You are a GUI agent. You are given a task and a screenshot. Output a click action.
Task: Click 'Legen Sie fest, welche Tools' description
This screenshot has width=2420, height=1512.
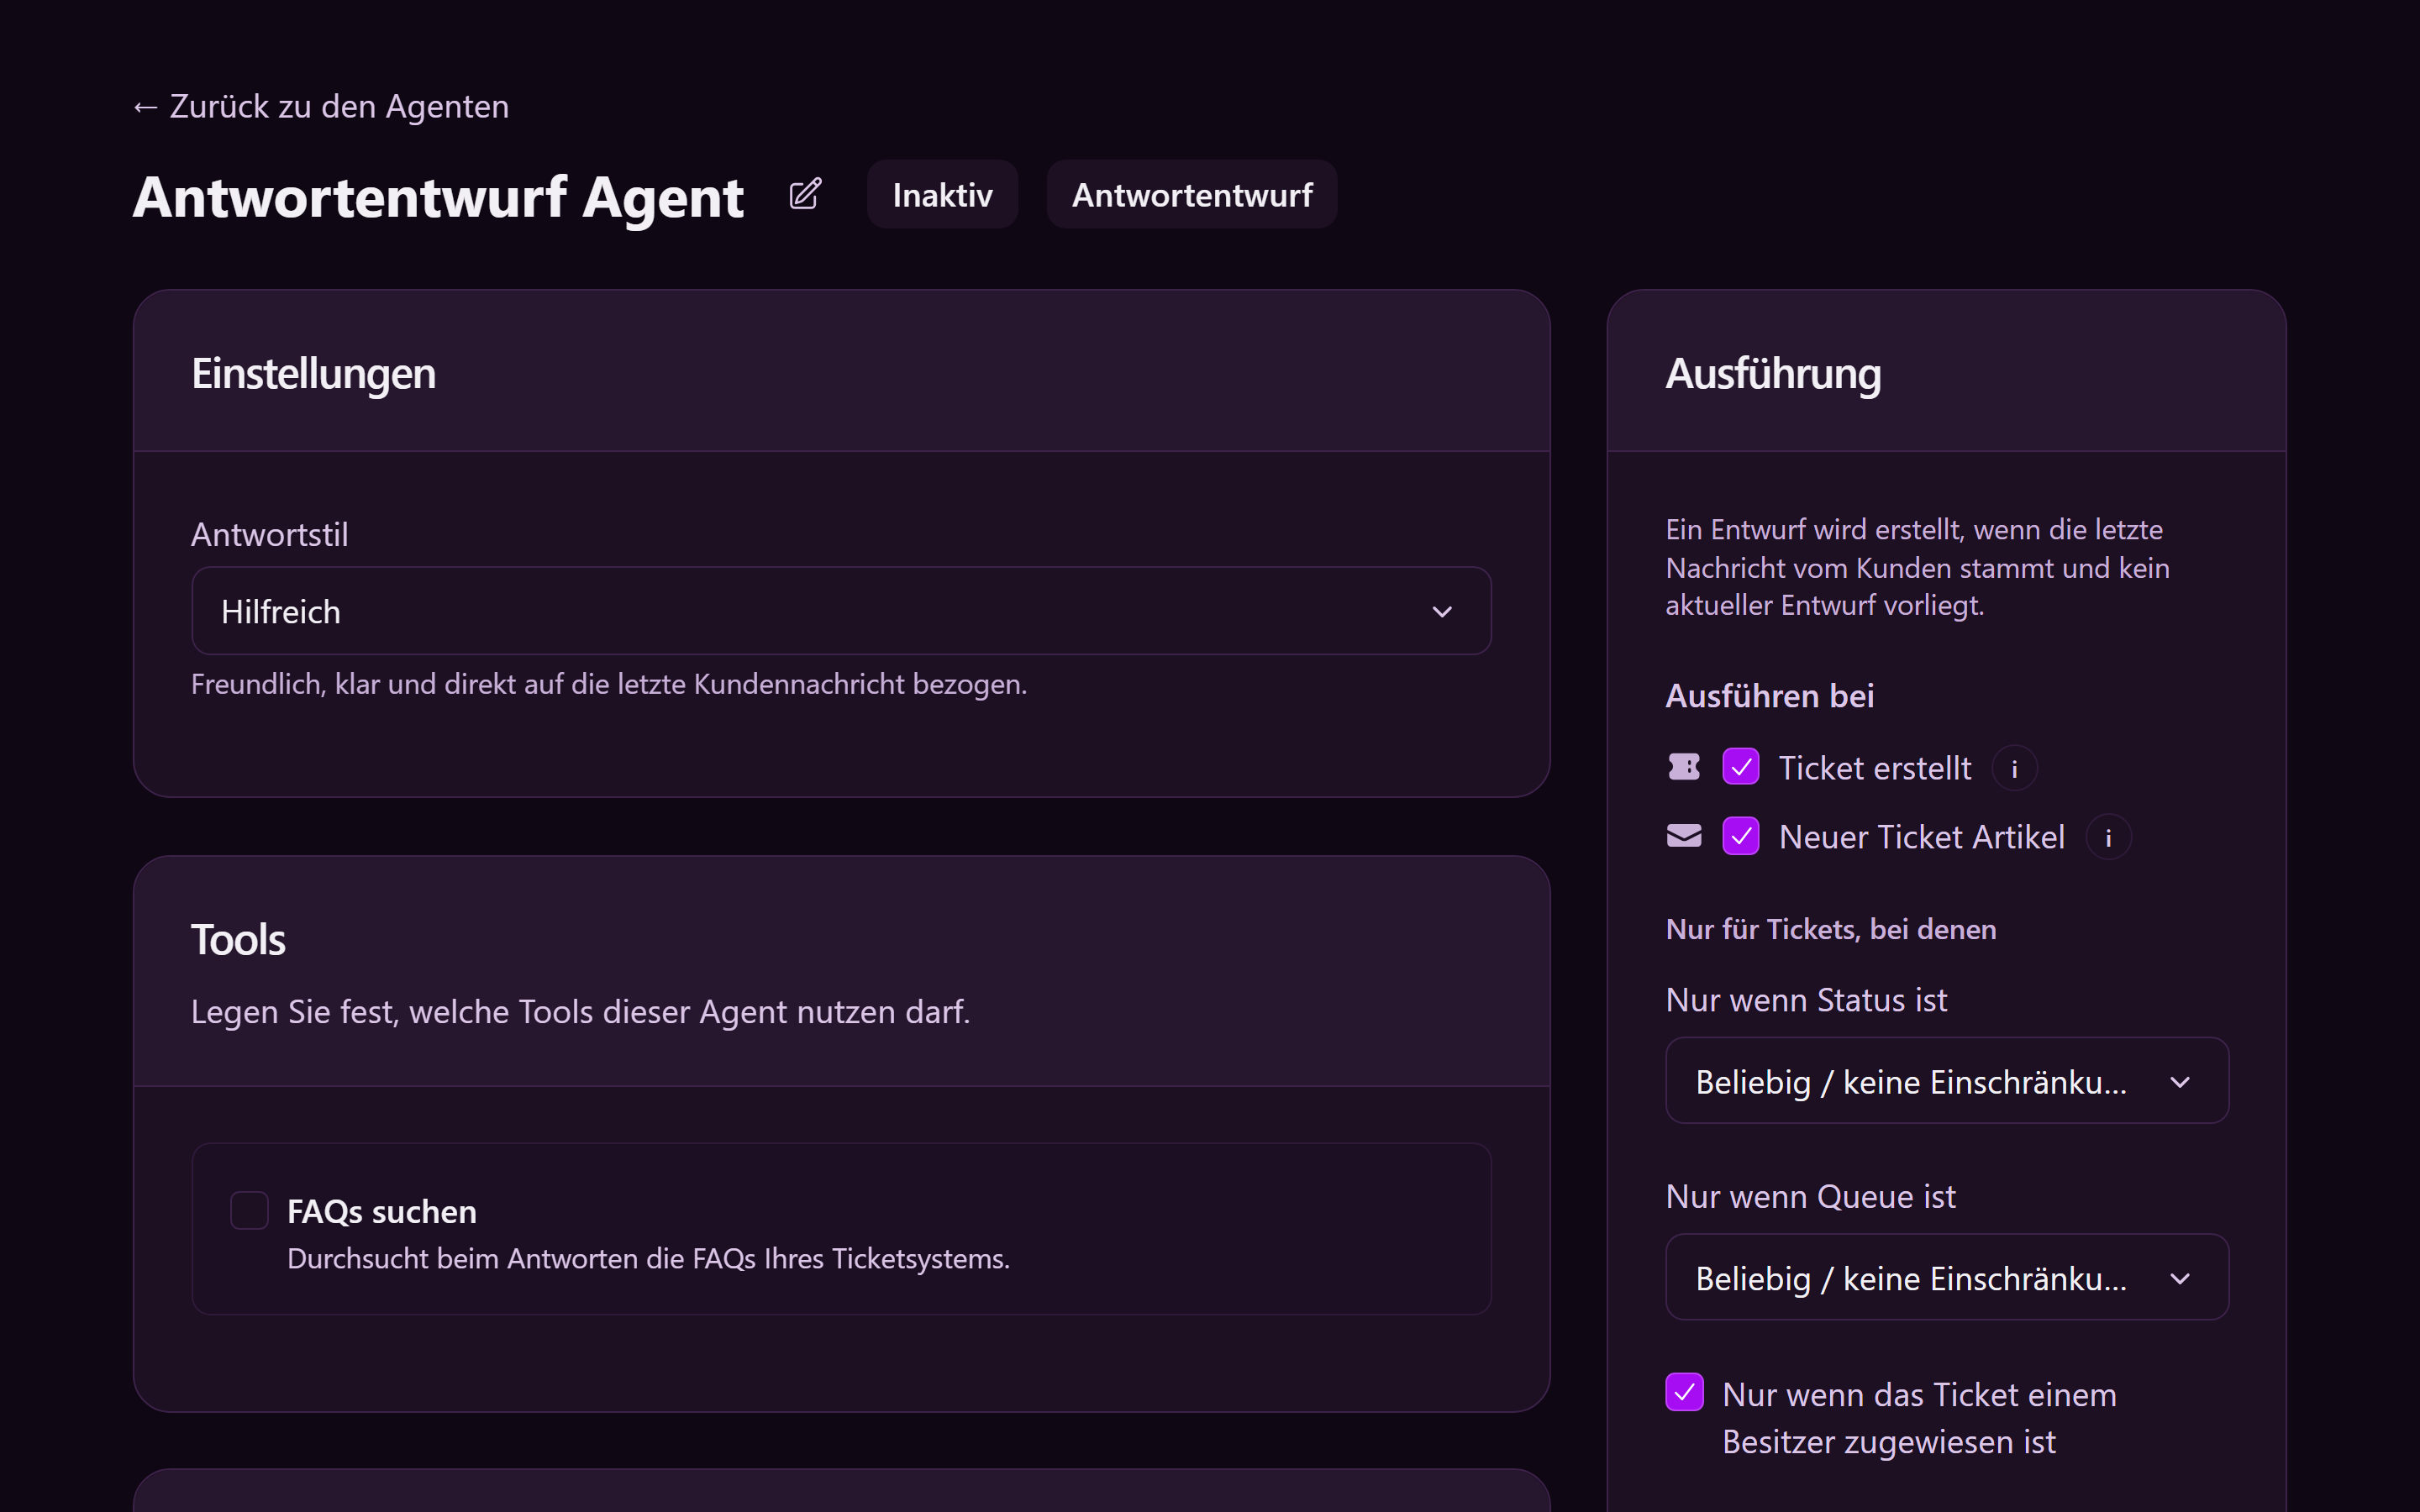click(x=581, y=1011)
